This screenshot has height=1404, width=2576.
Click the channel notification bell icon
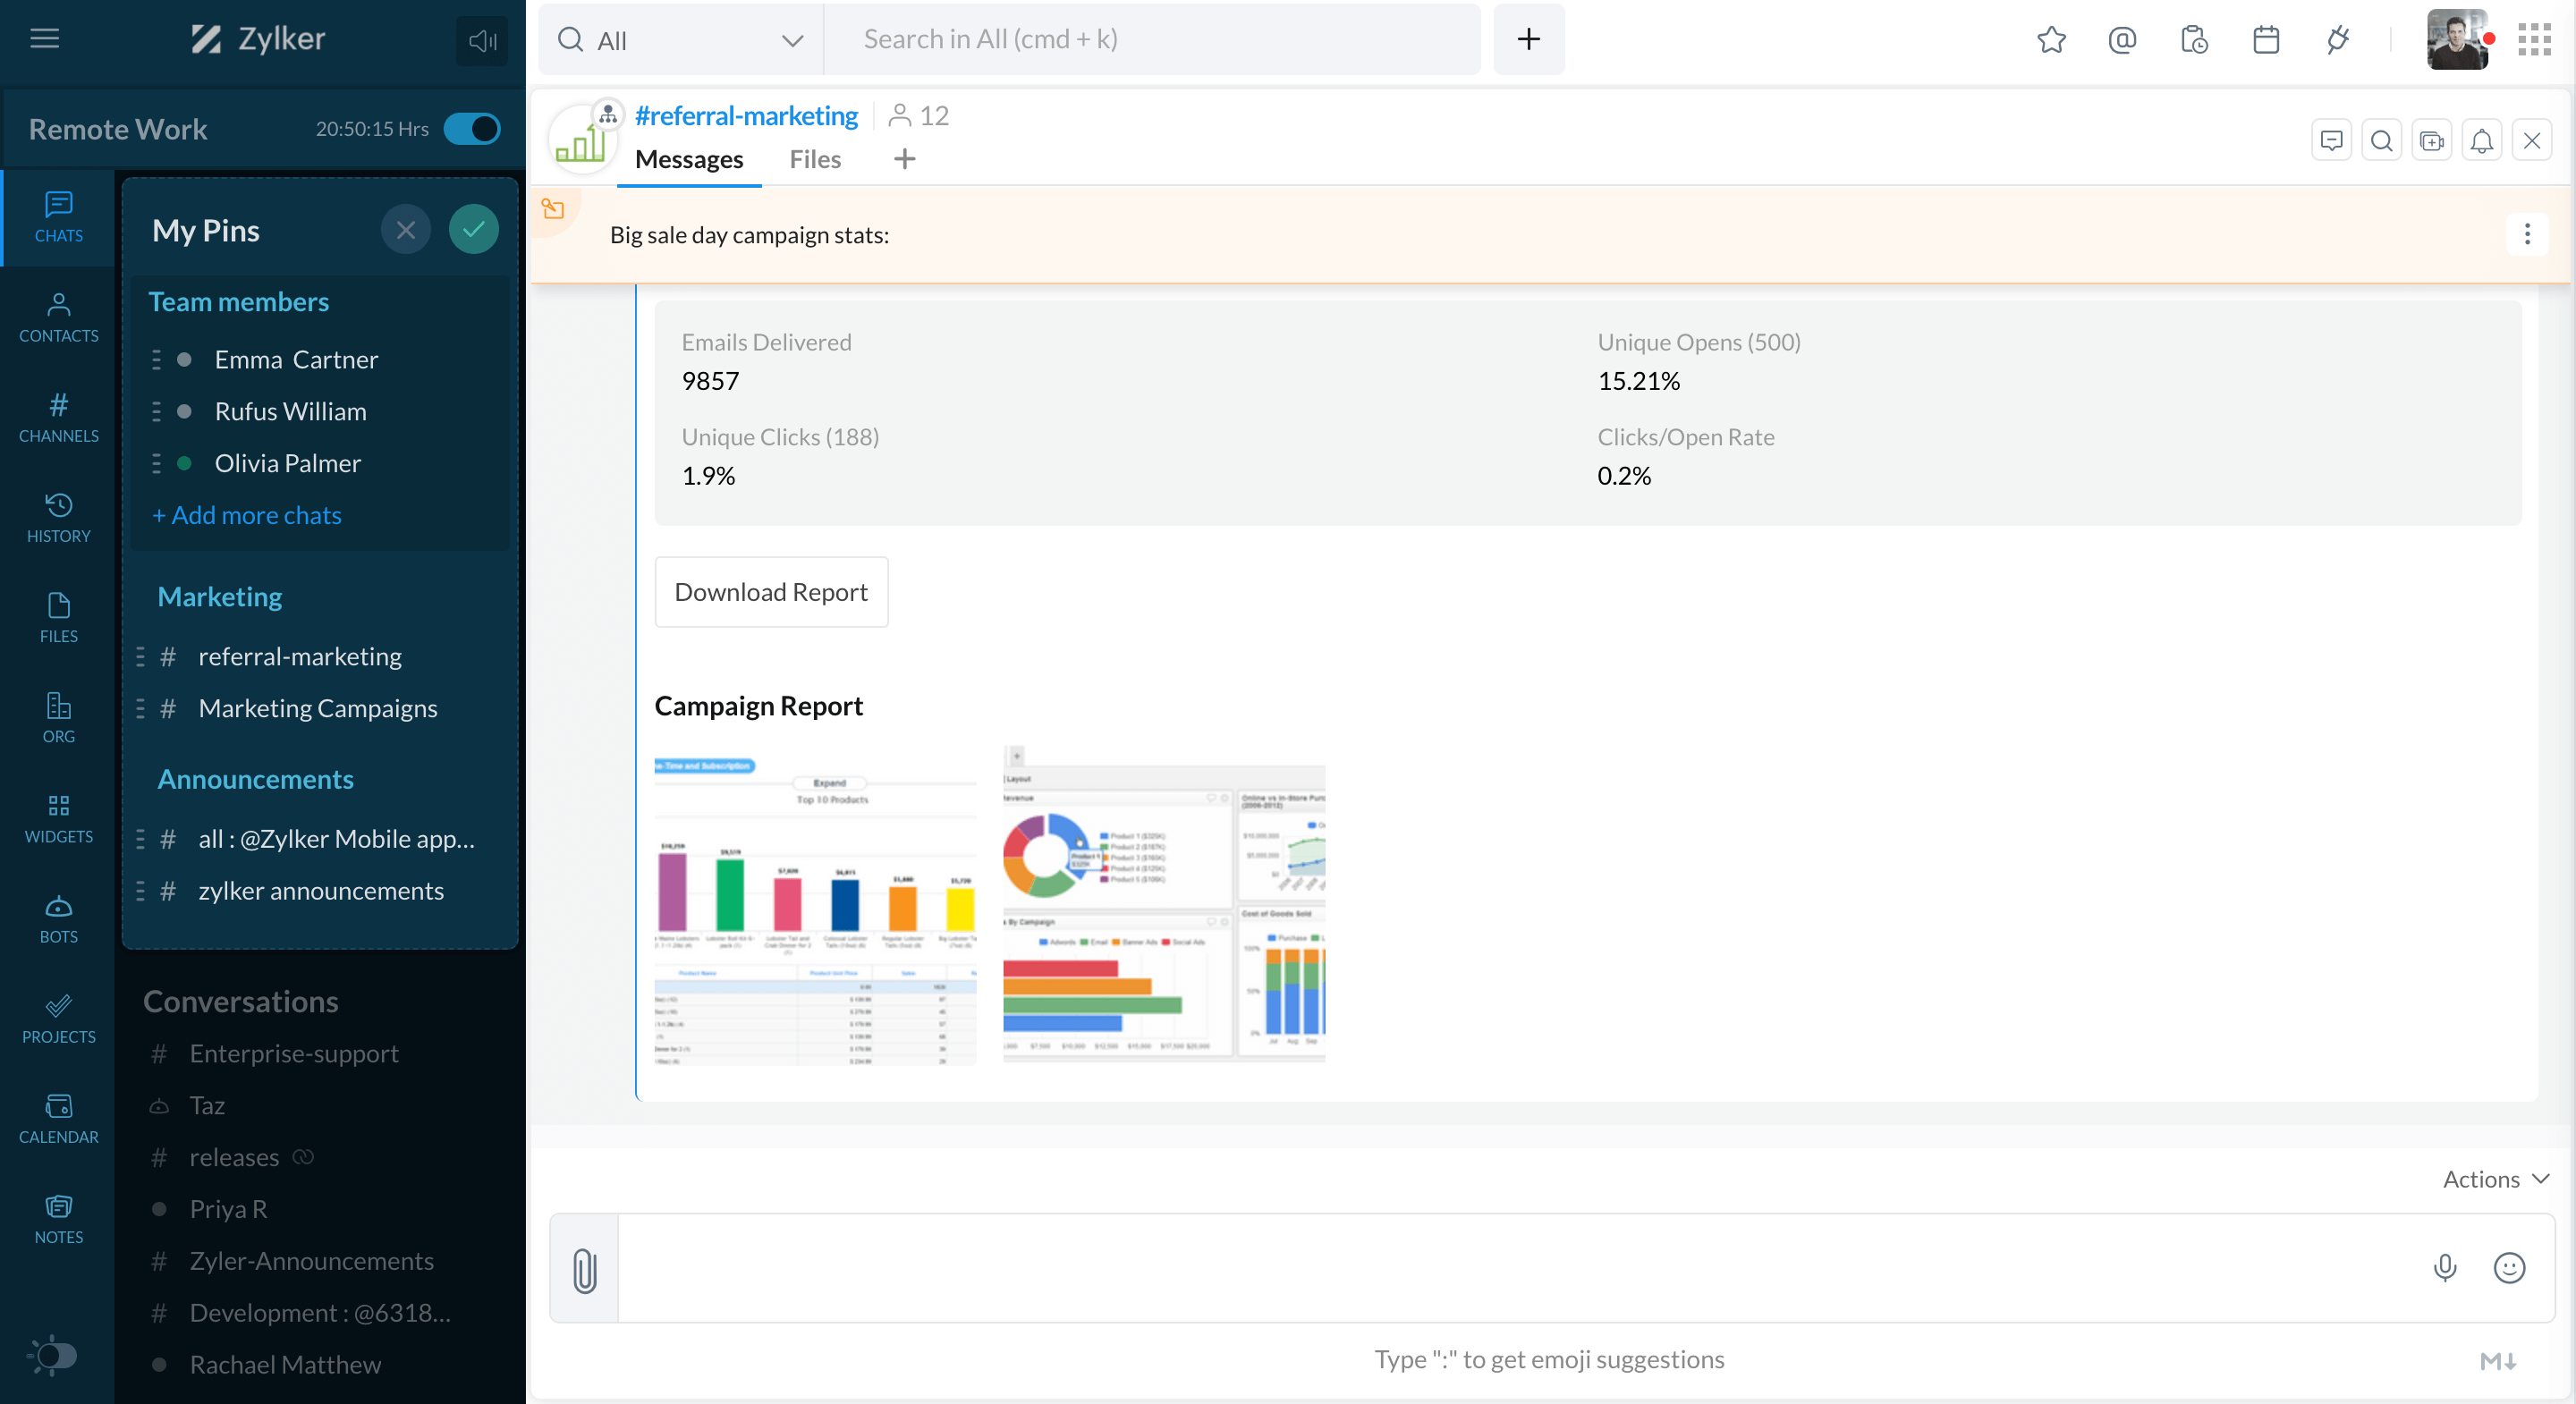click(2481, 141)
